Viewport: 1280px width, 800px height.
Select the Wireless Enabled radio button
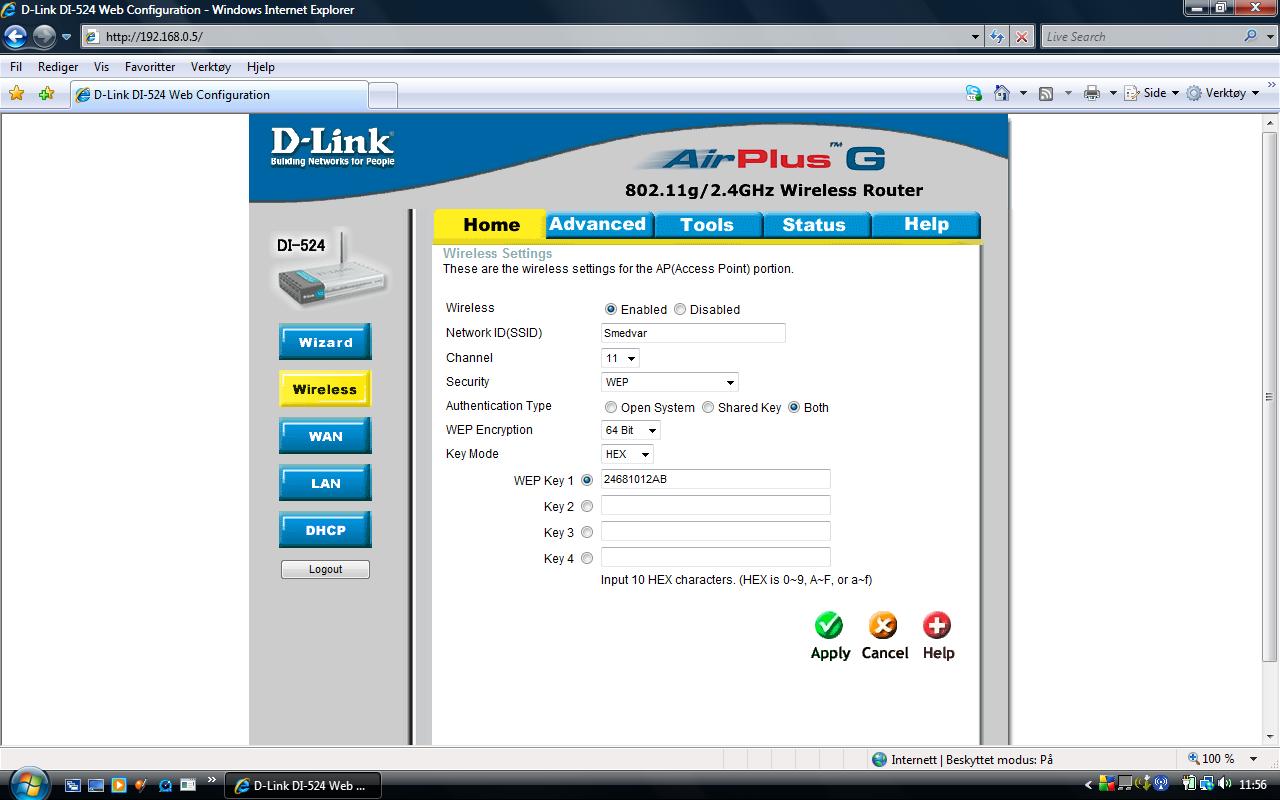pyautogui.click(x=611, y=310)
